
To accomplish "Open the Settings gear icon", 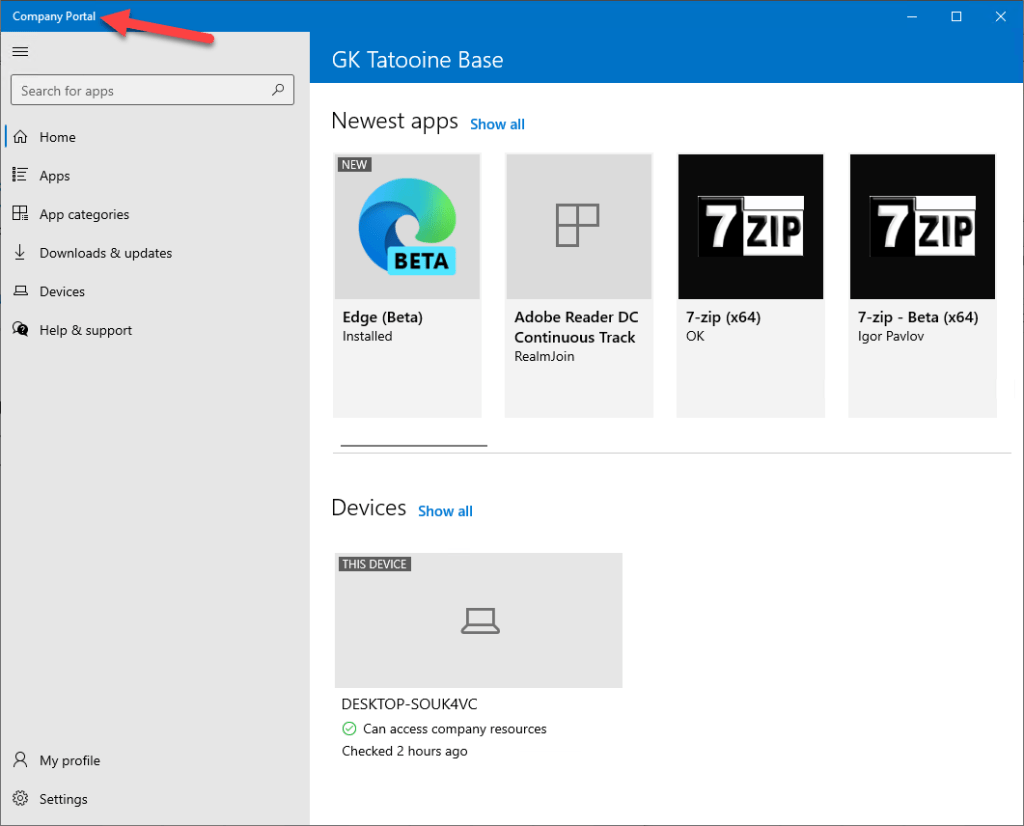I will 20,799.
